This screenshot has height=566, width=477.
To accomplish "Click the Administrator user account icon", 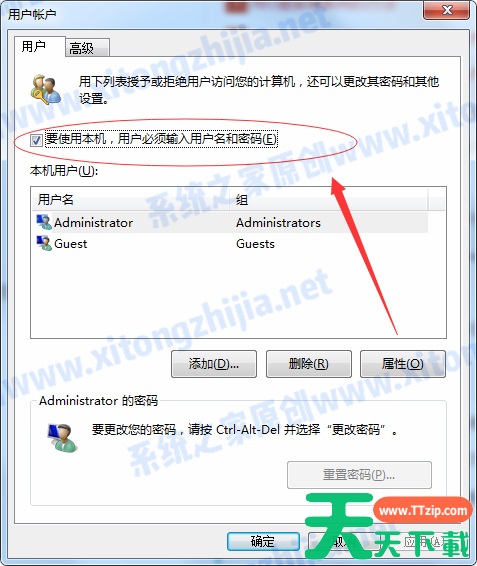I will coord(44,222).
